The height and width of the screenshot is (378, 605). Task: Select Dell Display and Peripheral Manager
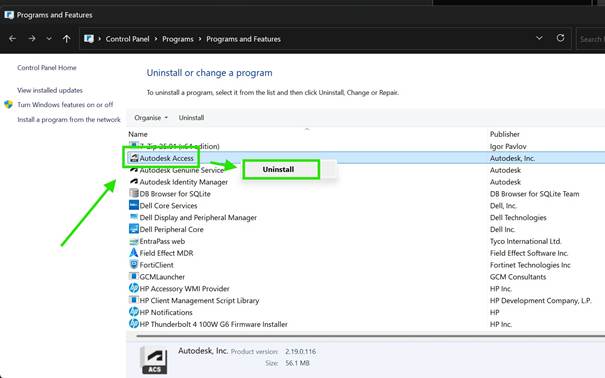pyautogui.click(x=198, y=218)
